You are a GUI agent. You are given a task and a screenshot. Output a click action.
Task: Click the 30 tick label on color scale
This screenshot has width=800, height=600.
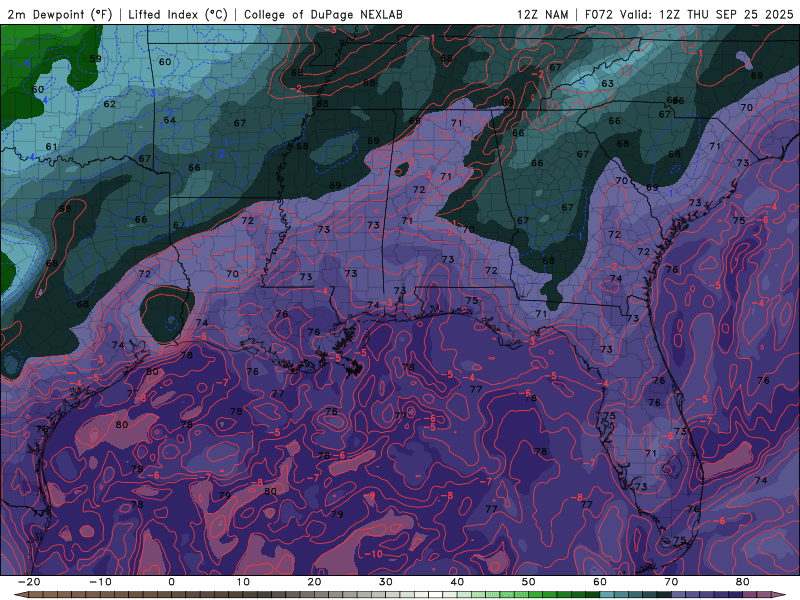point(386,582)
